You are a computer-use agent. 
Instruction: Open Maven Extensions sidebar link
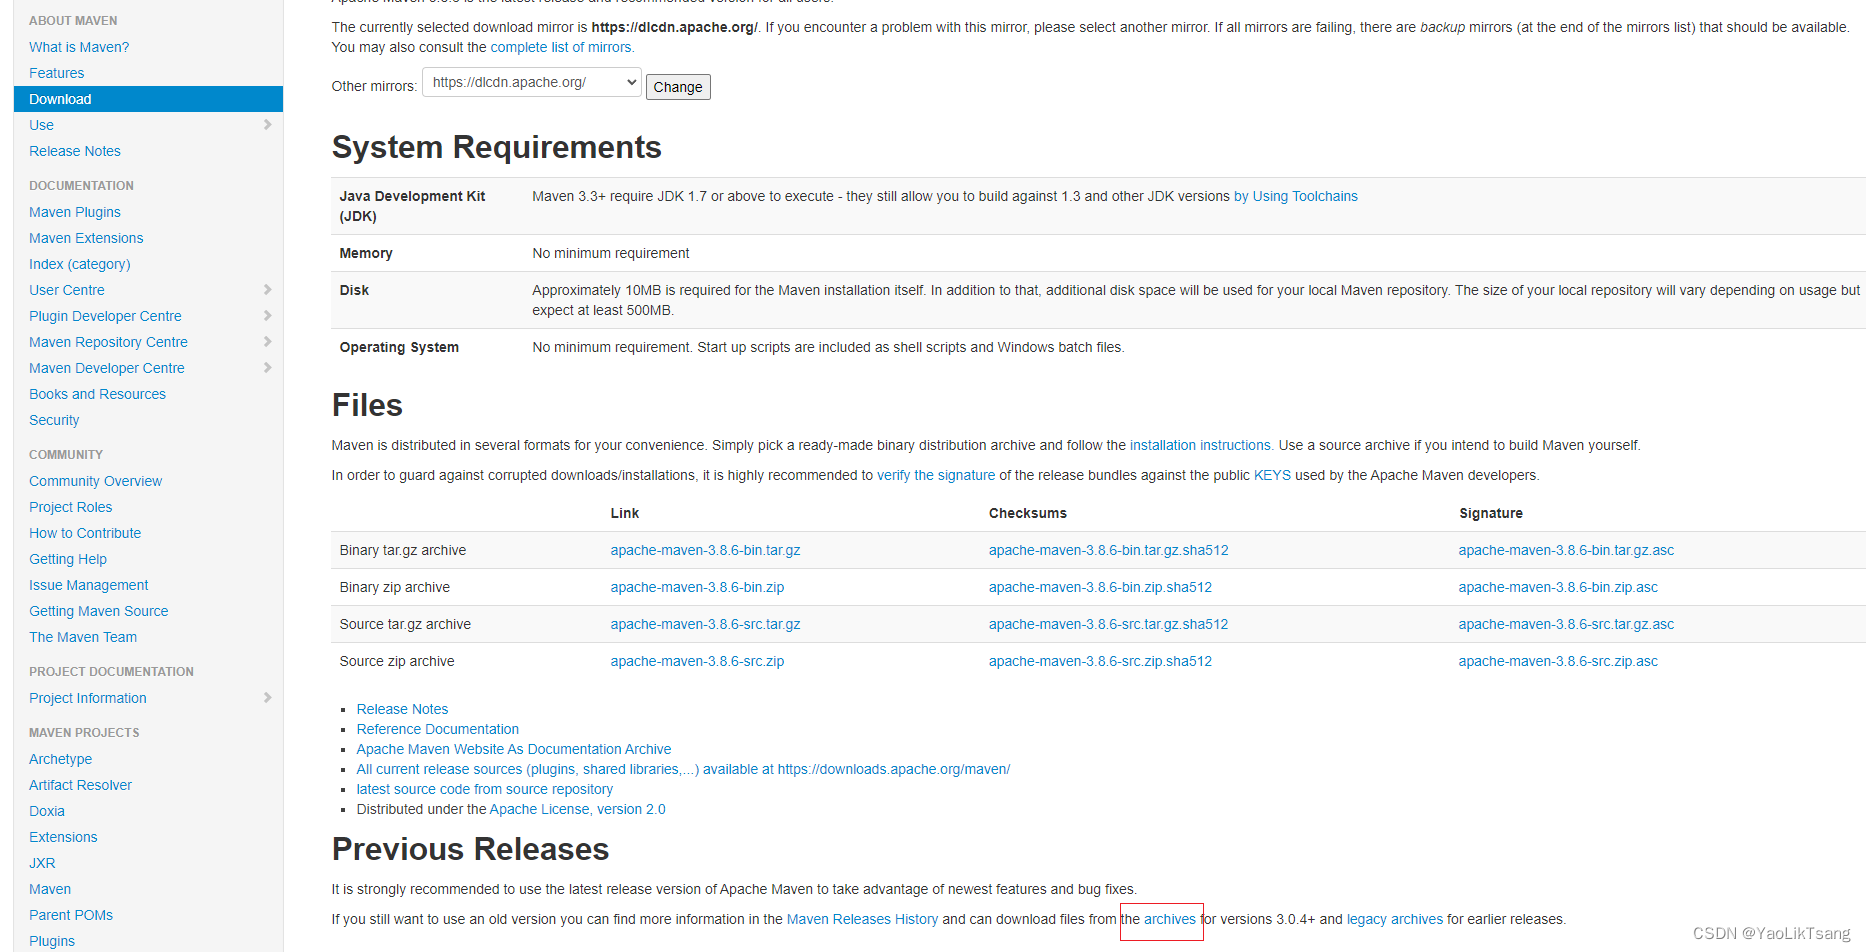click(86, 238)
